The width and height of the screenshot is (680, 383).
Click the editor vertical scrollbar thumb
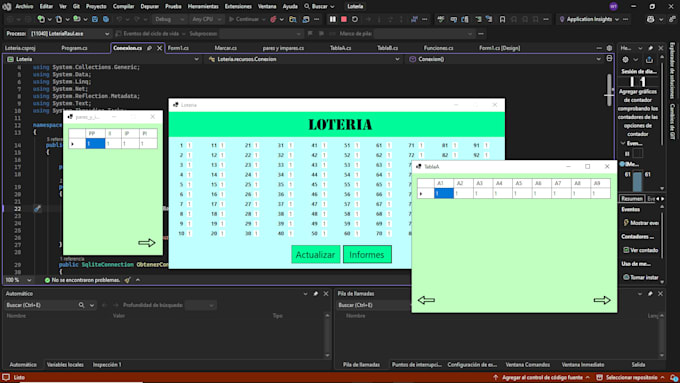click(609, 91)
